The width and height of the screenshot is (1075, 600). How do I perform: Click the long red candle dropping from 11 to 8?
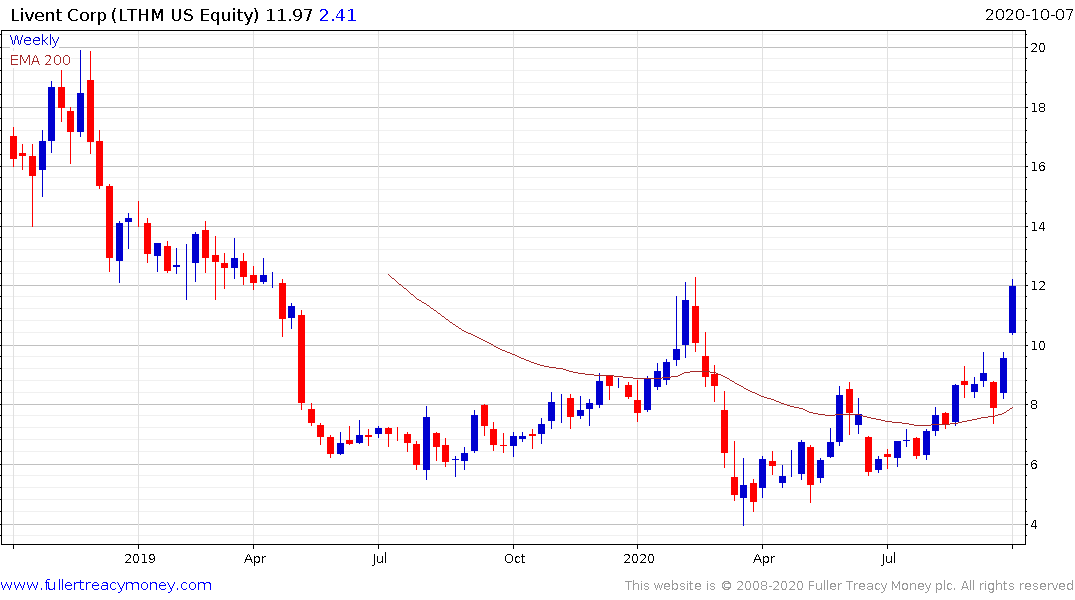301,359
